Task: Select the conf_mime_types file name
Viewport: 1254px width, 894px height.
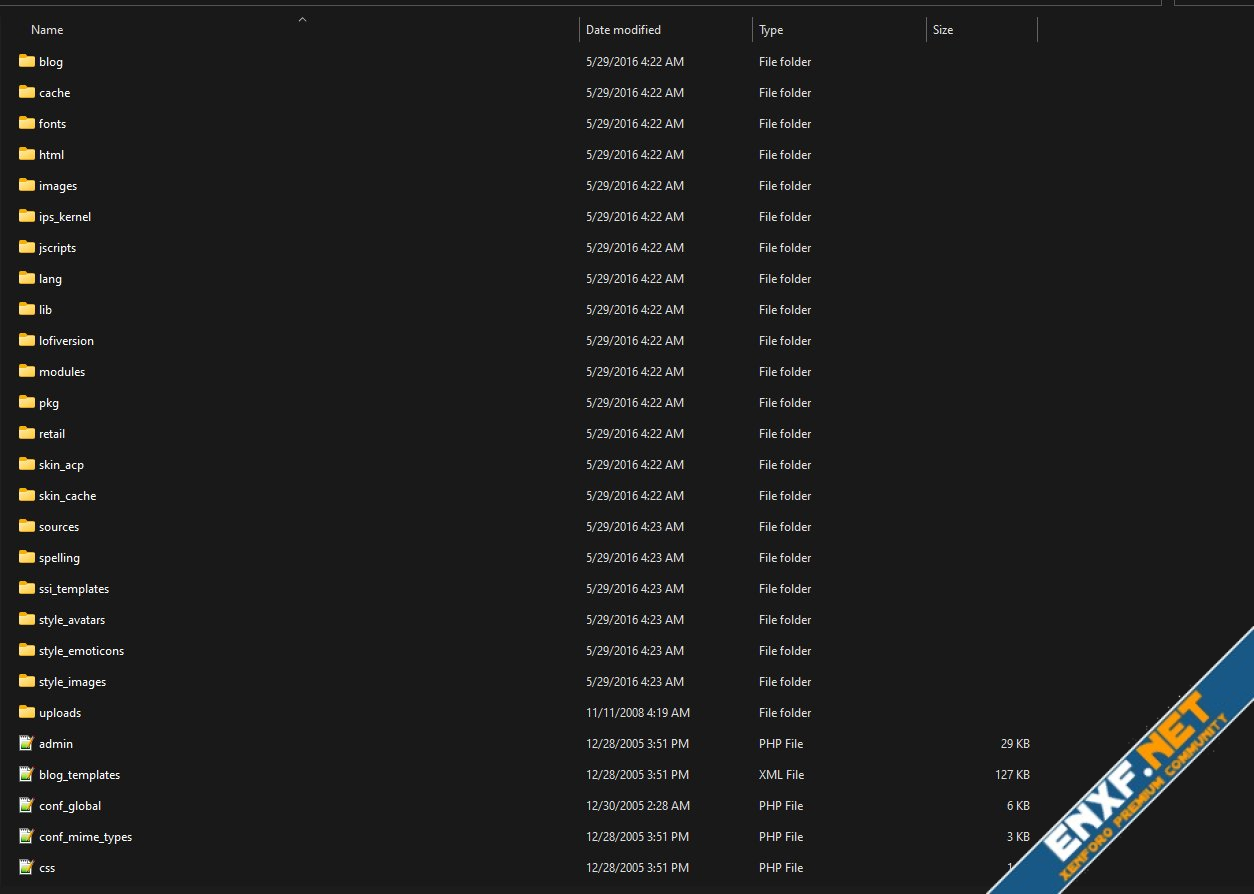Action: click(85, 837)
